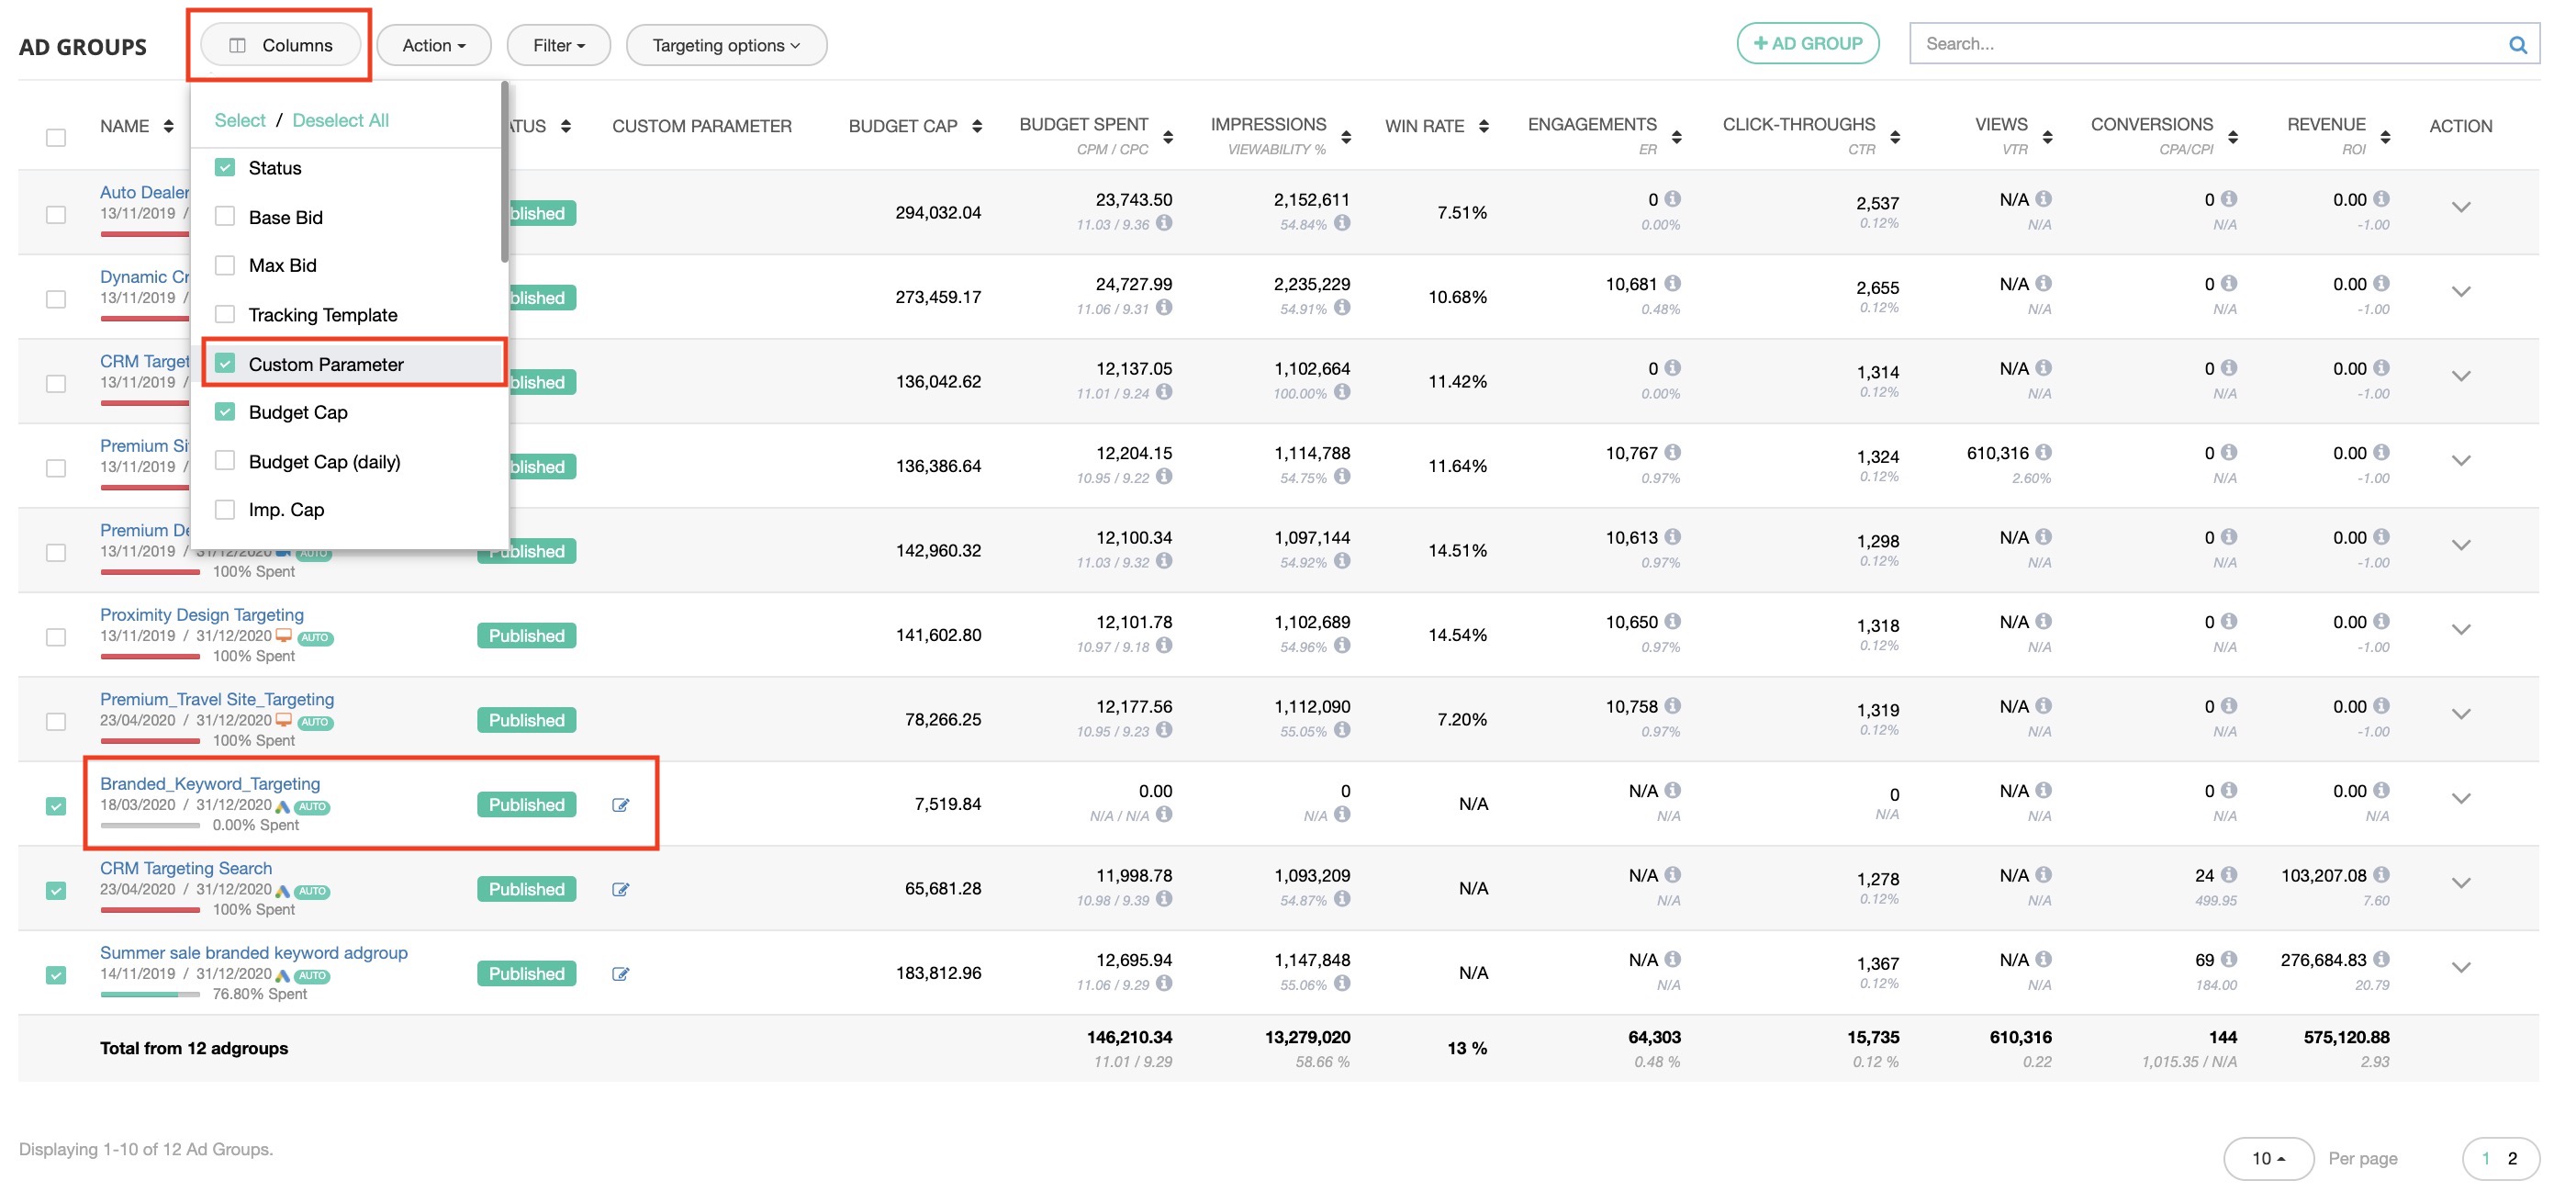Uncheck Custom Parameter column option

tap(225, 364)
